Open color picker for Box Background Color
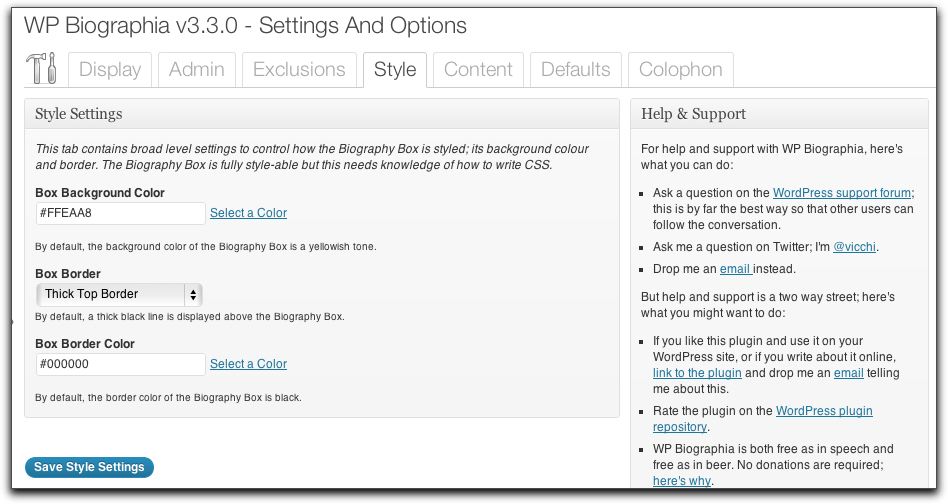This screenshot has height=504, width=948. [248, 213]
